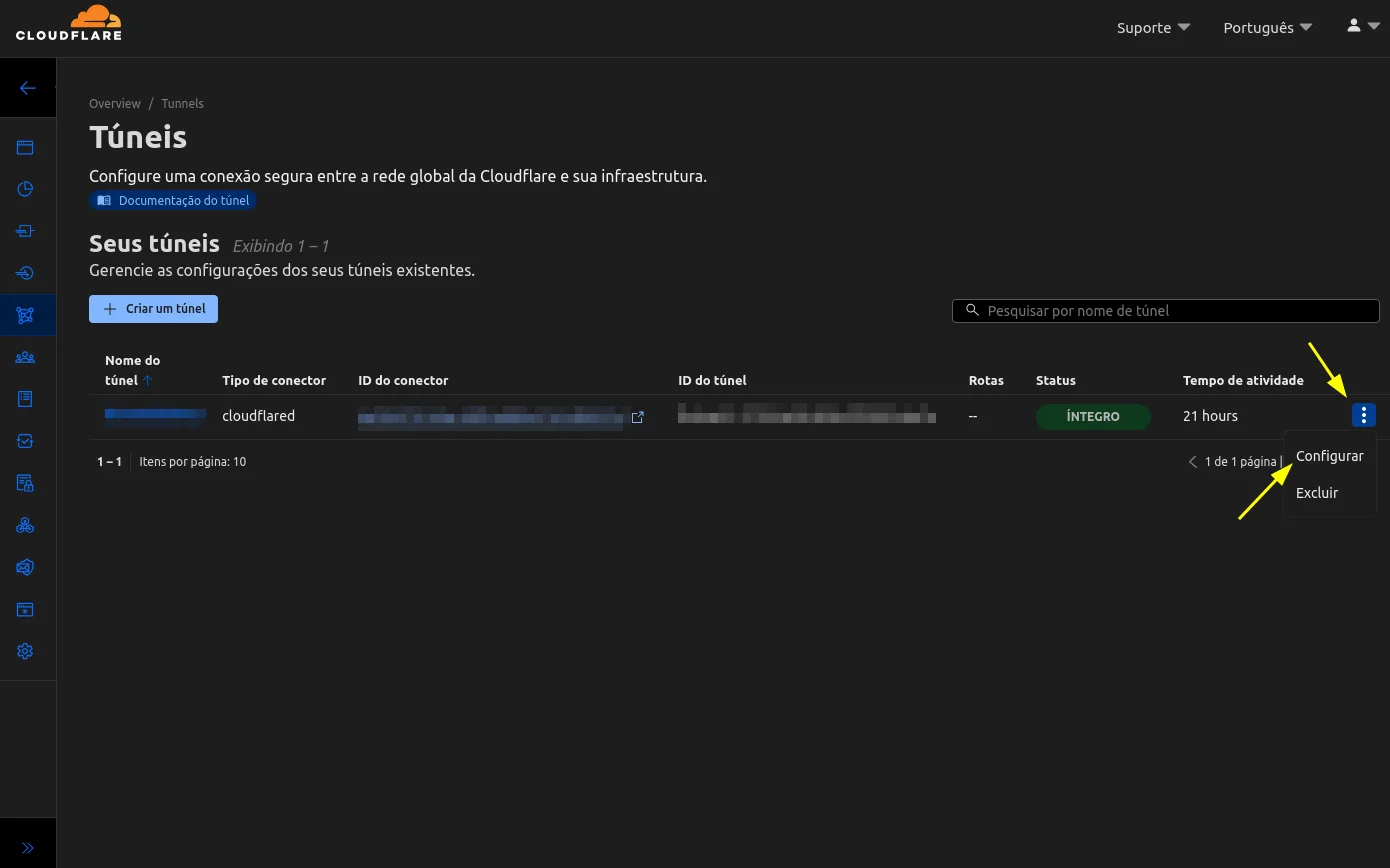The height and width of the screenshot is (868, 1390).
Task: Open the Suporte dropdown
Action: [1153, 27]
